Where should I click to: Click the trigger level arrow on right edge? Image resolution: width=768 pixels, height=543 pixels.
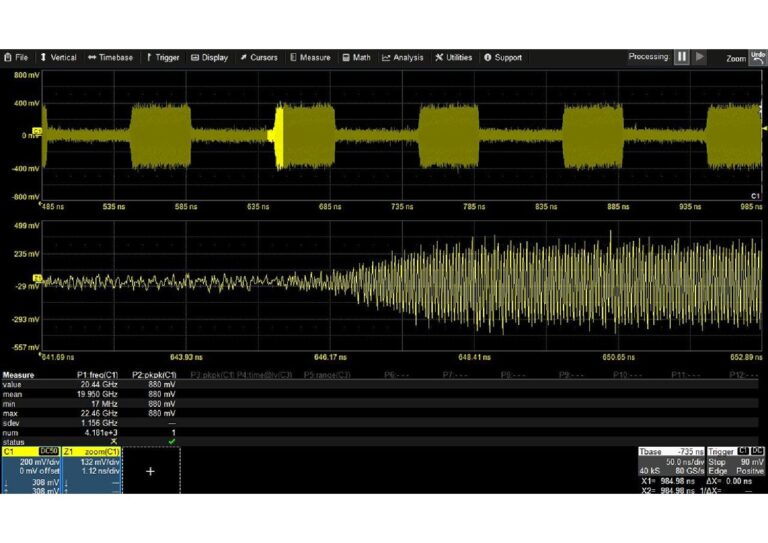pyautogui.click(x=765, y=128)
